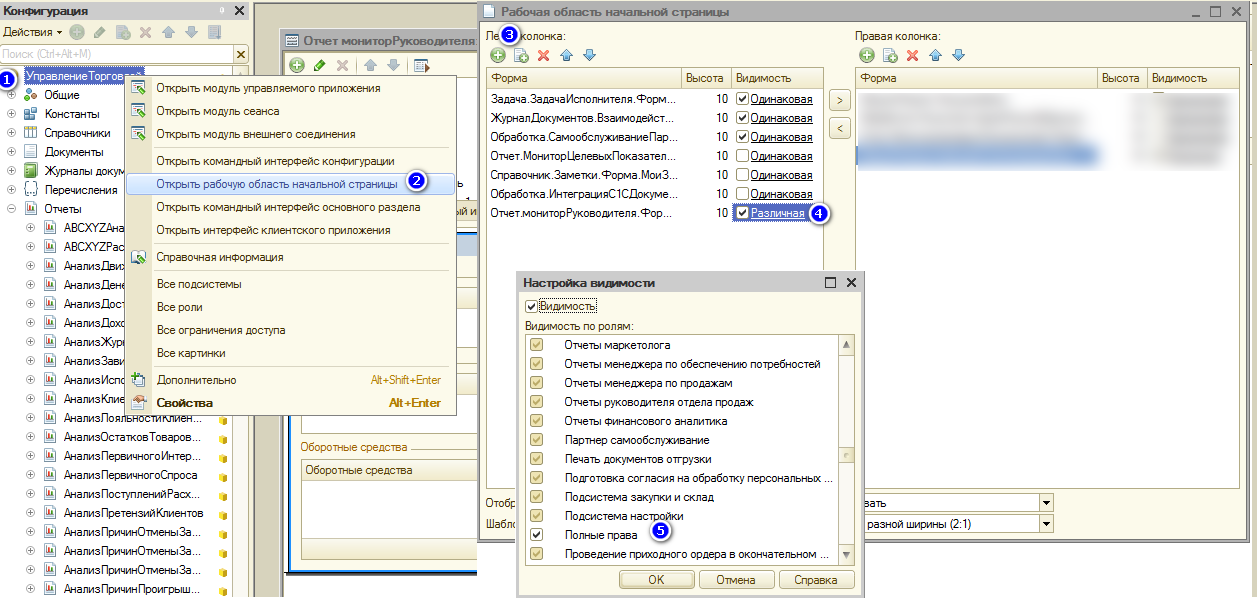Click move down arrow in left column toolbar
Screen dimensions: 1257x598
(590, 55)
